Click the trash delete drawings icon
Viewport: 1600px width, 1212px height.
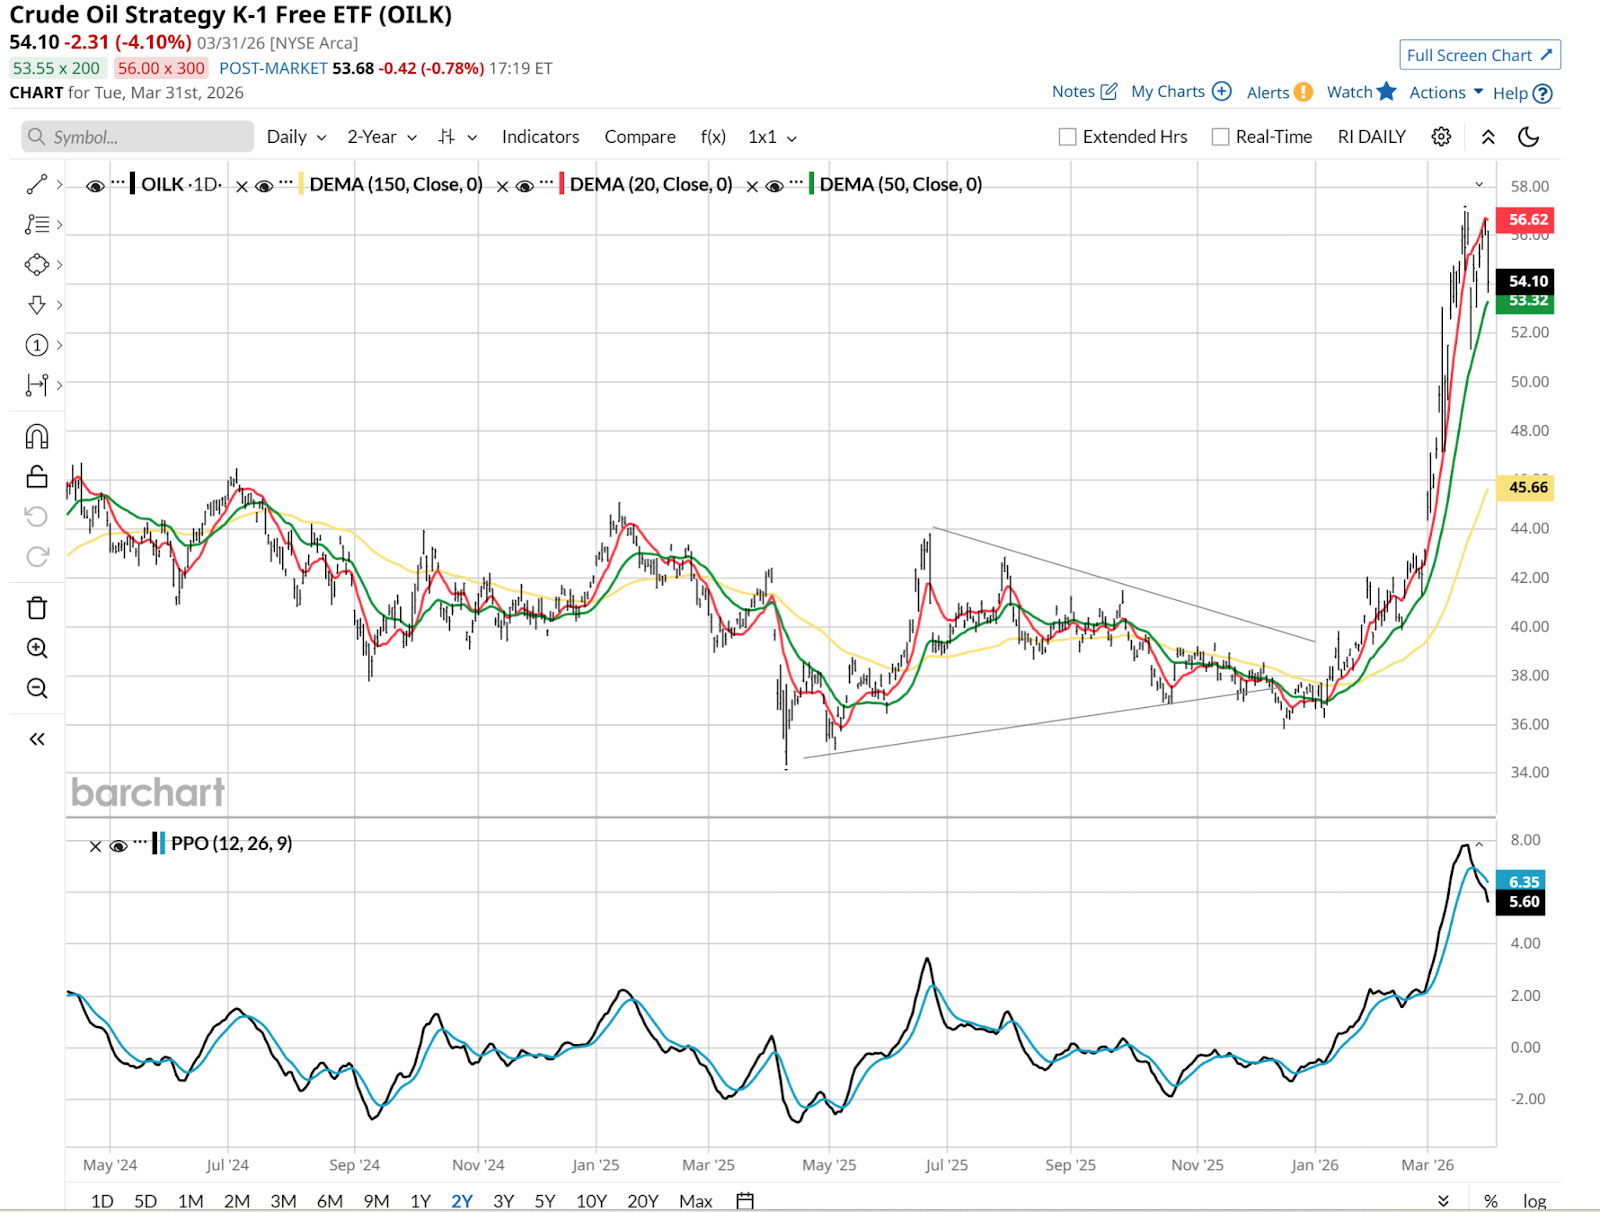tap(37, 608)
